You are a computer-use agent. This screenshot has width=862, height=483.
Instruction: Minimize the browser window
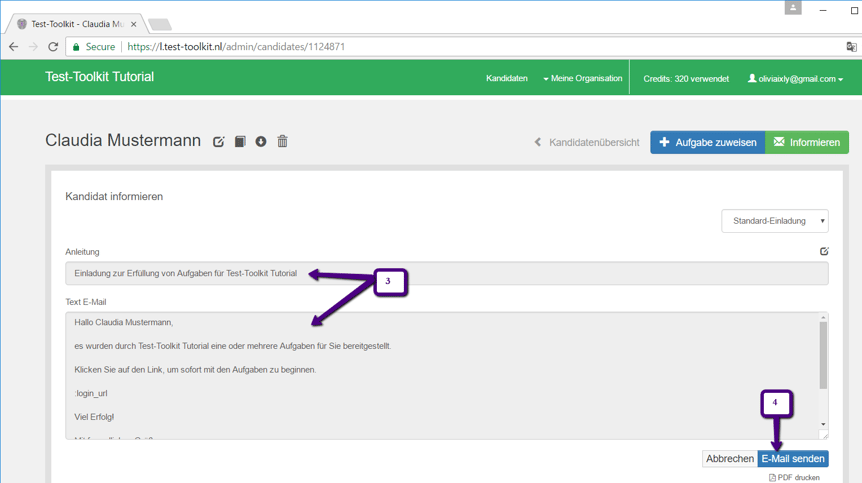pyautogui.click(x=822, y=10)
